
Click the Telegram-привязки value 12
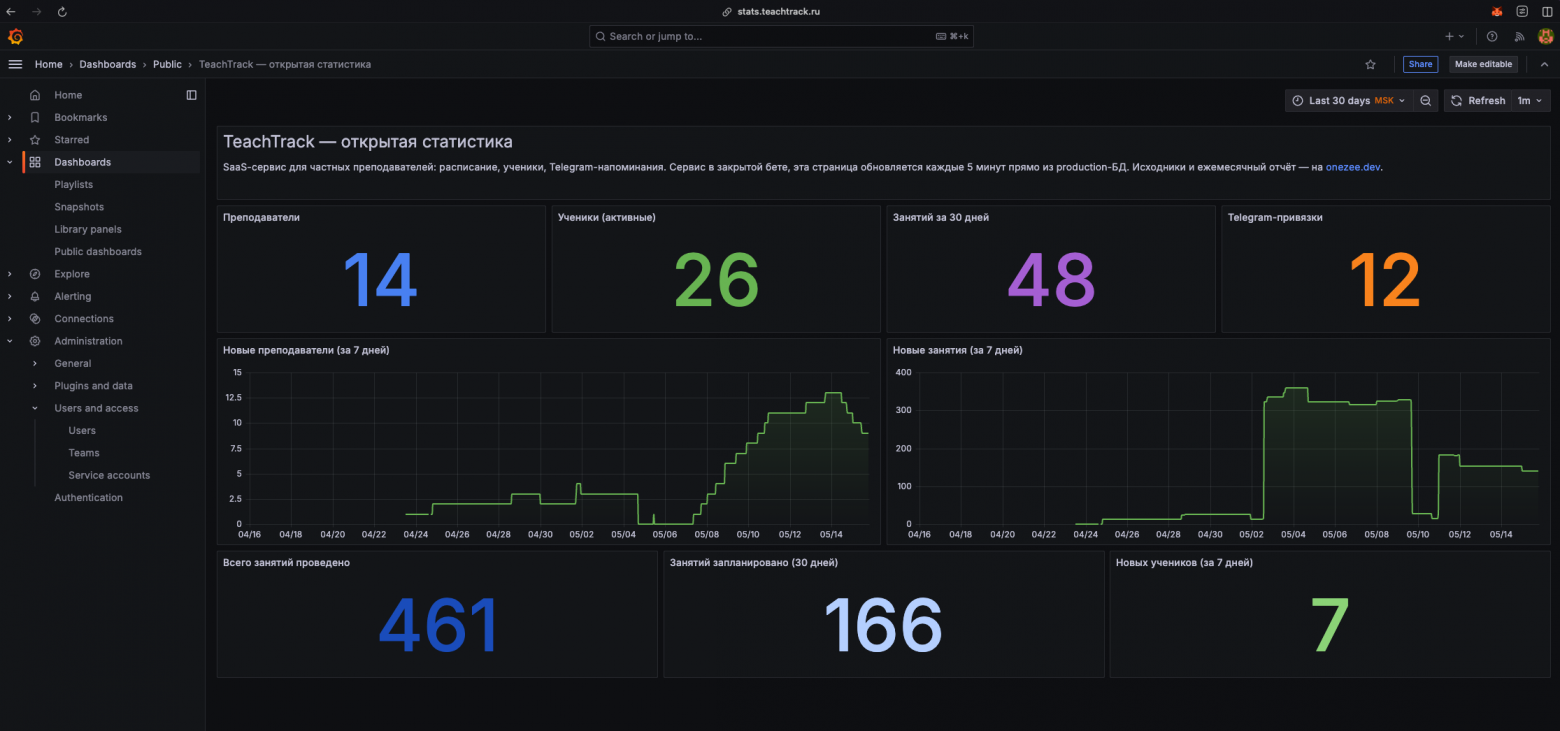click(x=1385, y=281)
